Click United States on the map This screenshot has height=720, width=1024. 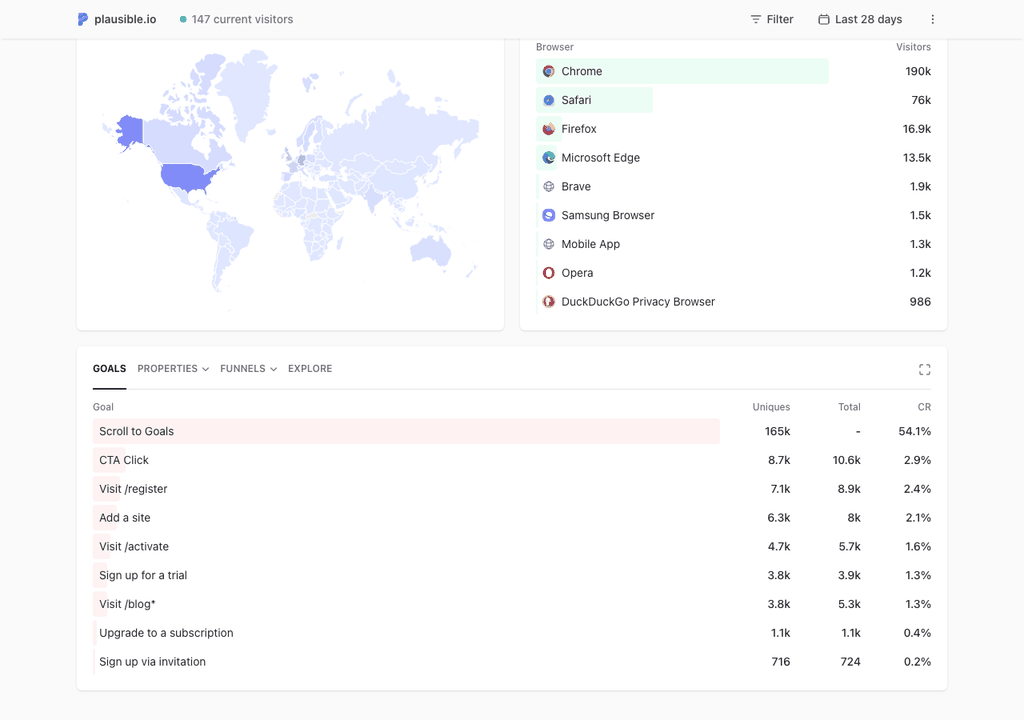[x=186, y=176]
